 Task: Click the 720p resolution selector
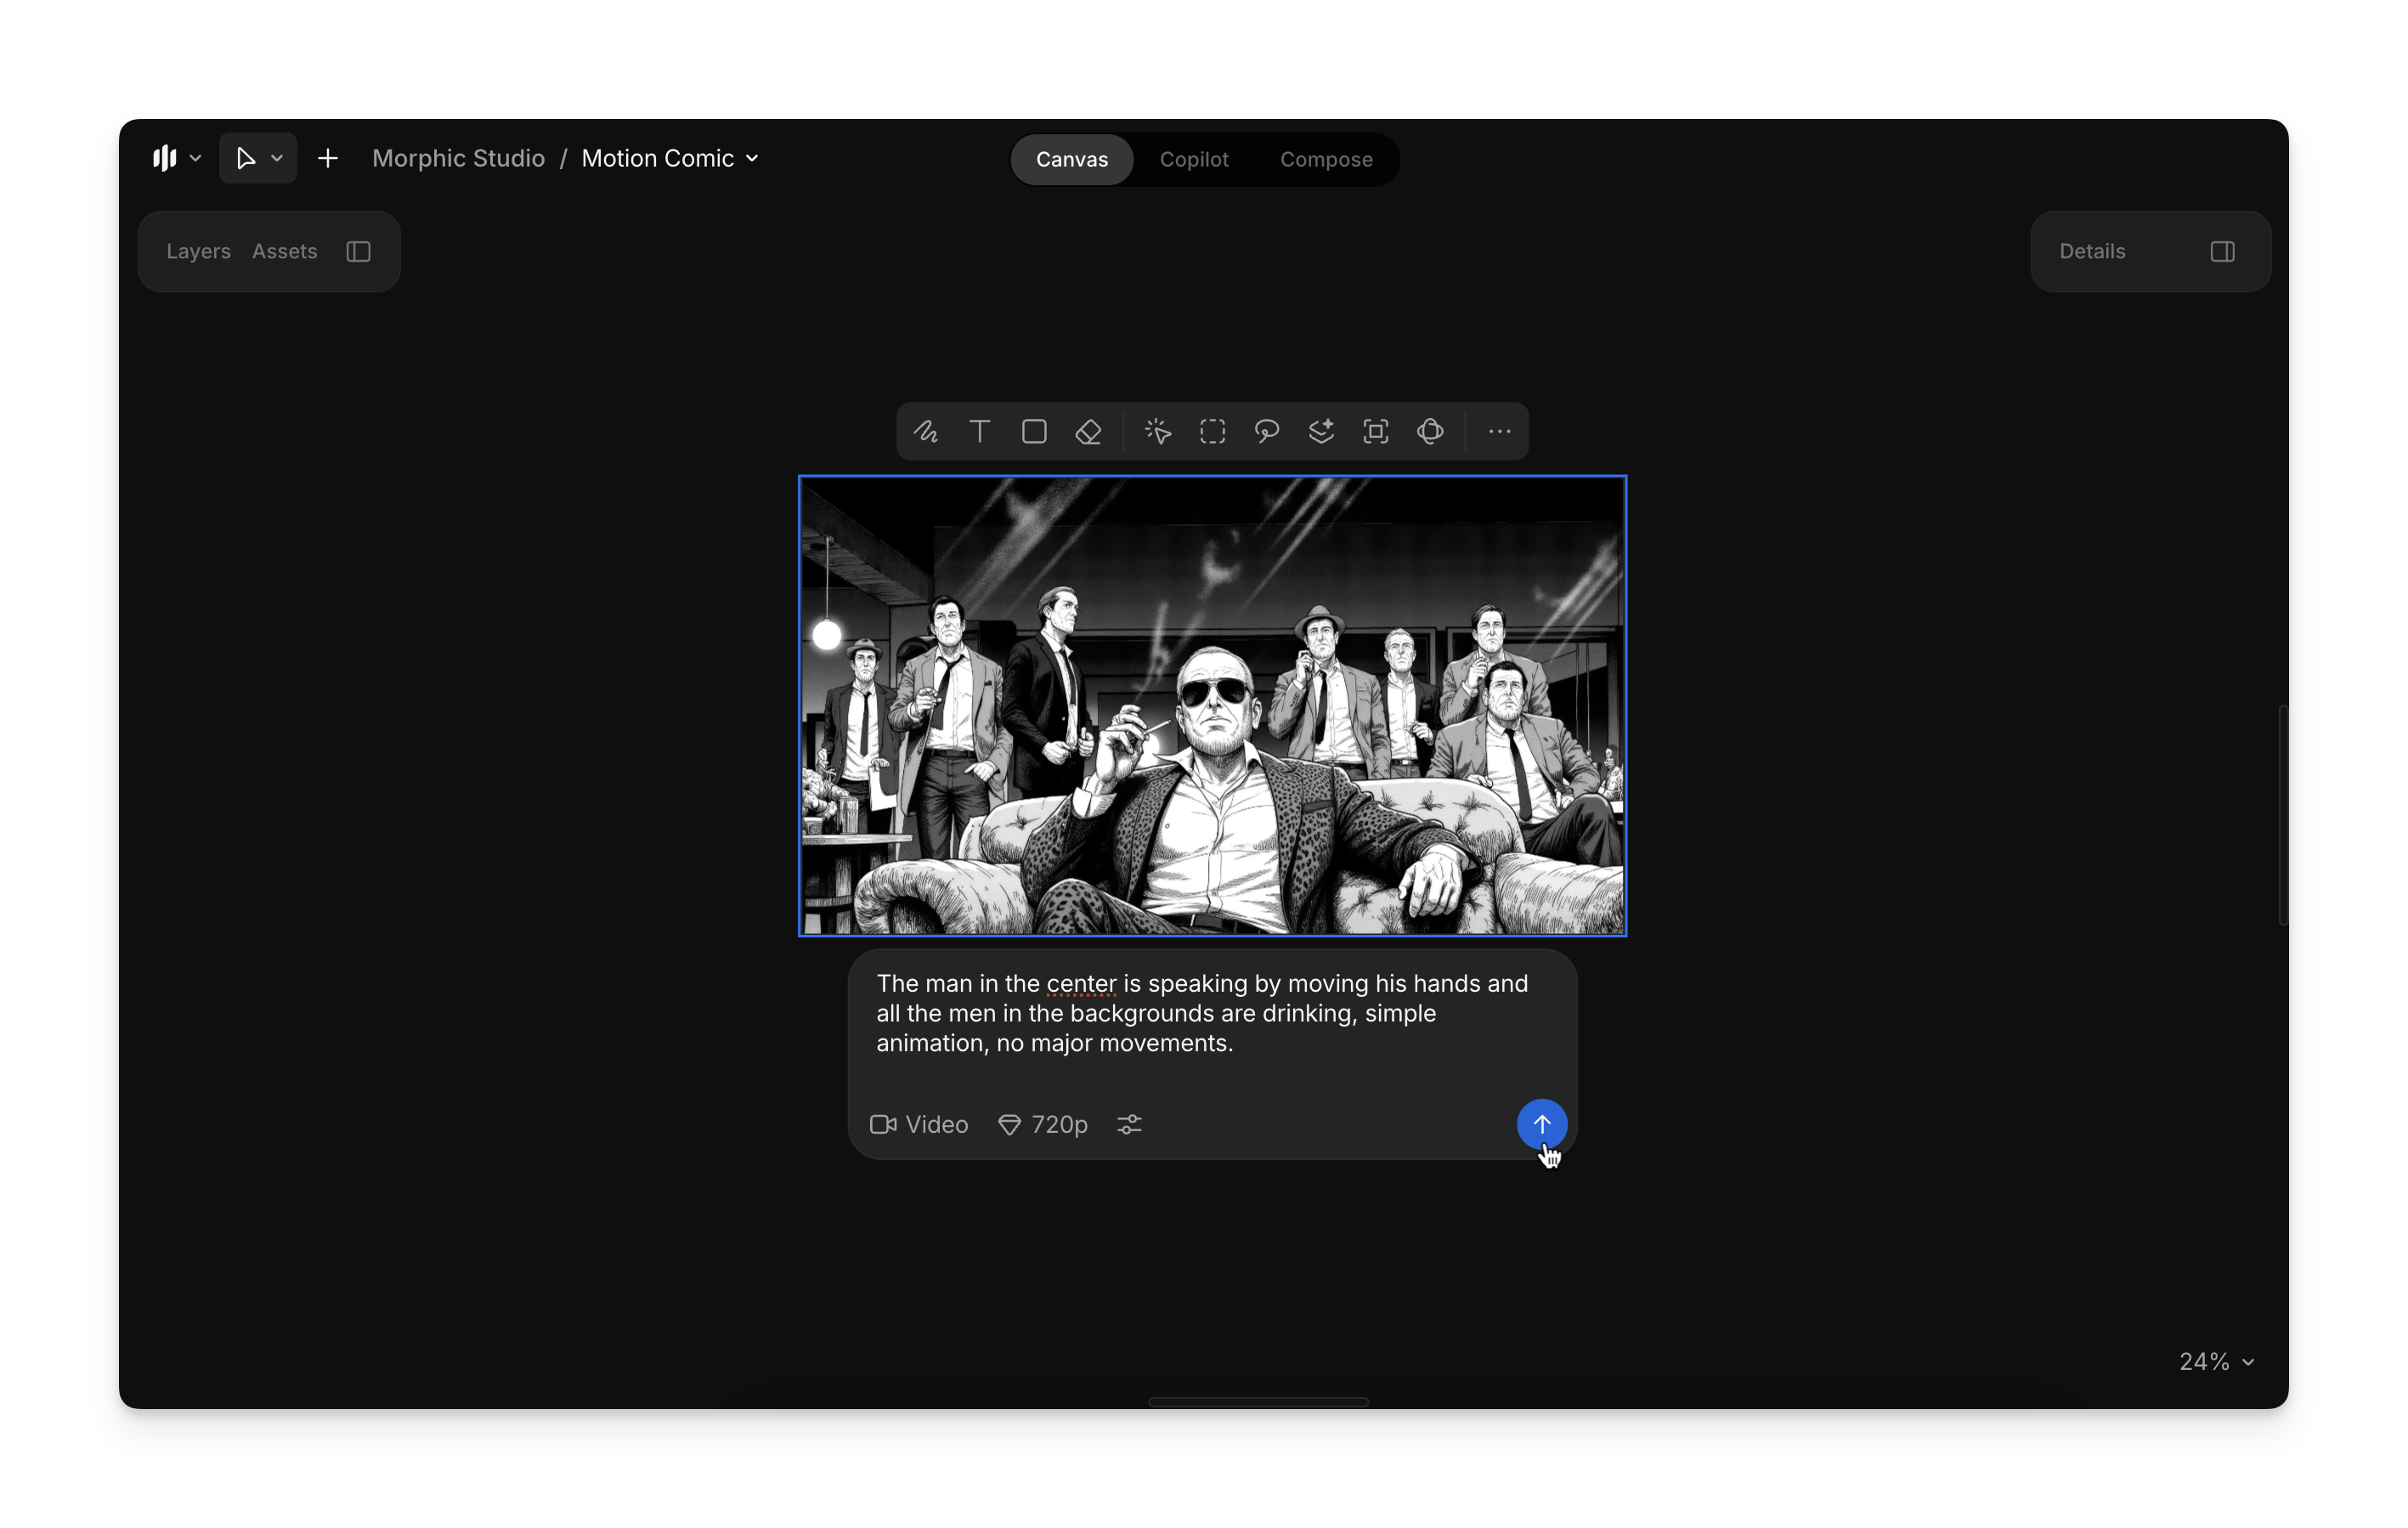point(1043,1125)
